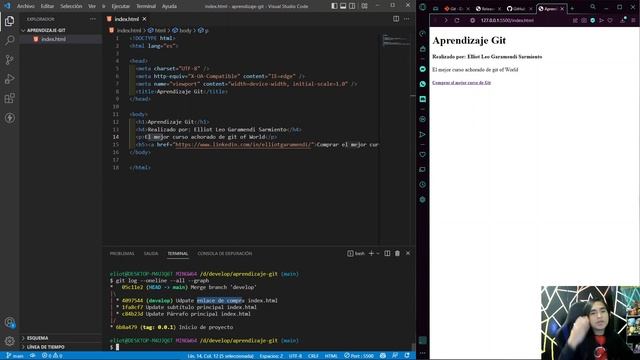Image resolution: width=640 pixels, height=360 pixels.
Task: Click the lightning bolt icon in activity bar
Action: click(x=9, y=118)
